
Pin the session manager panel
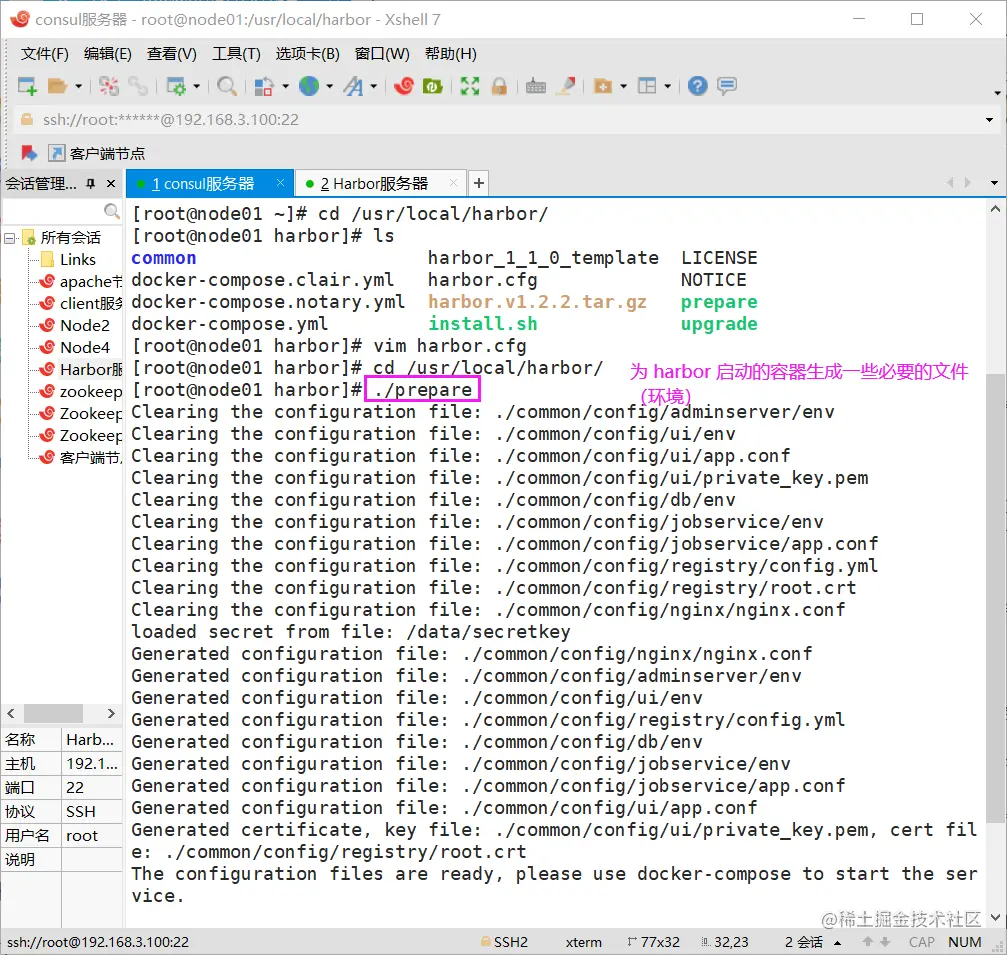(x=91, y=184)
